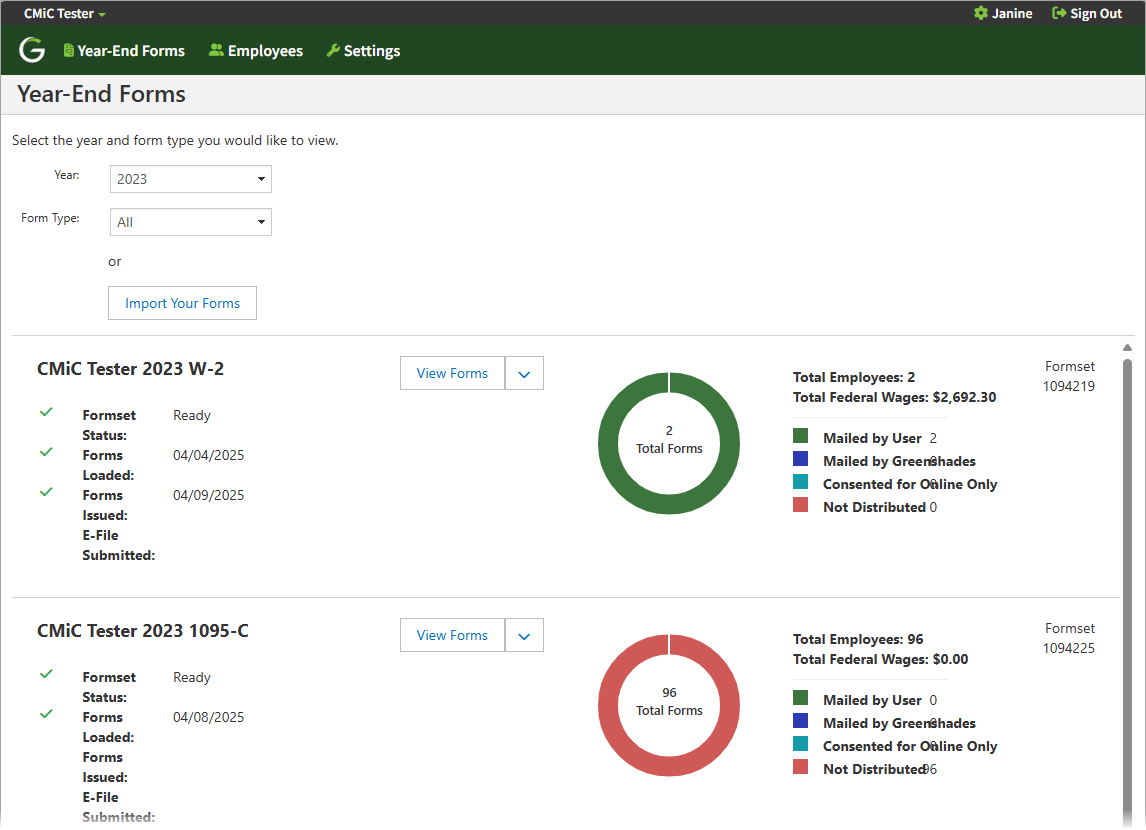Screen dimensions: 1146x830
Task: Click the W-2 blue Mailed by Greenshades swatch
Action: [x=800, y=459]
